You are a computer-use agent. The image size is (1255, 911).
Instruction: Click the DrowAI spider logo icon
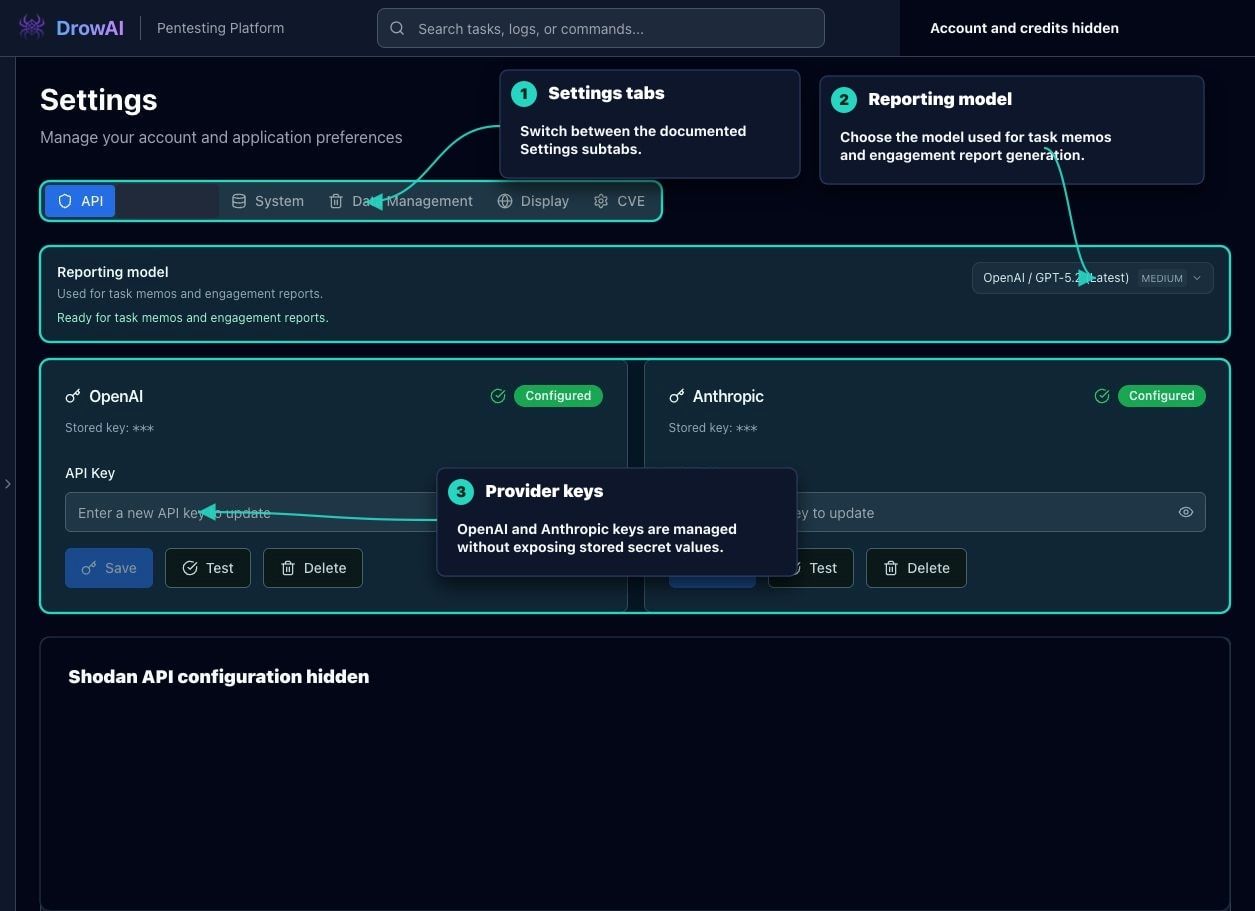pos(32,27)
